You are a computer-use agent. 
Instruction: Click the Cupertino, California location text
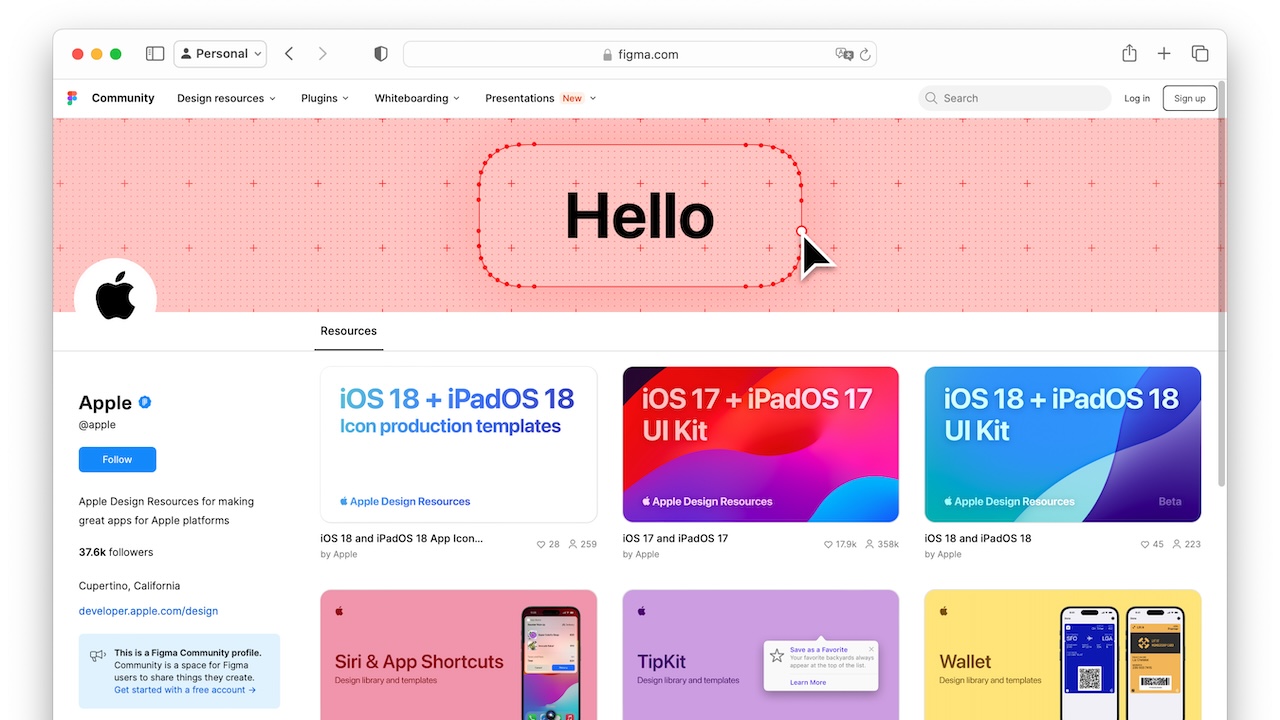coord(130,586)
